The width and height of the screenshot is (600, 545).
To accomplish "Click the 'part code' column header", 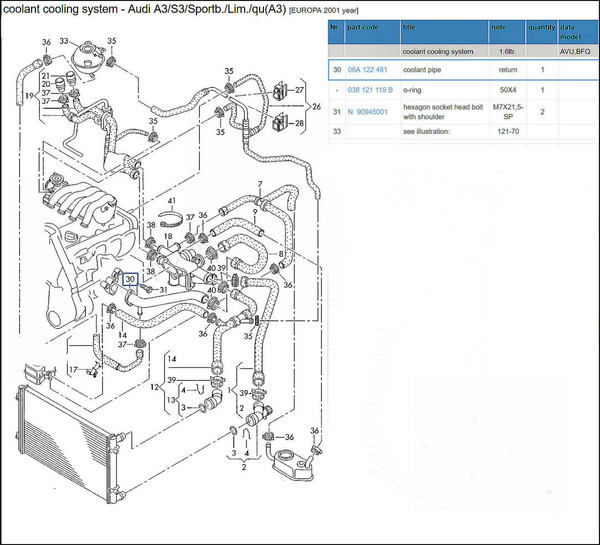I will coord(364,28).
